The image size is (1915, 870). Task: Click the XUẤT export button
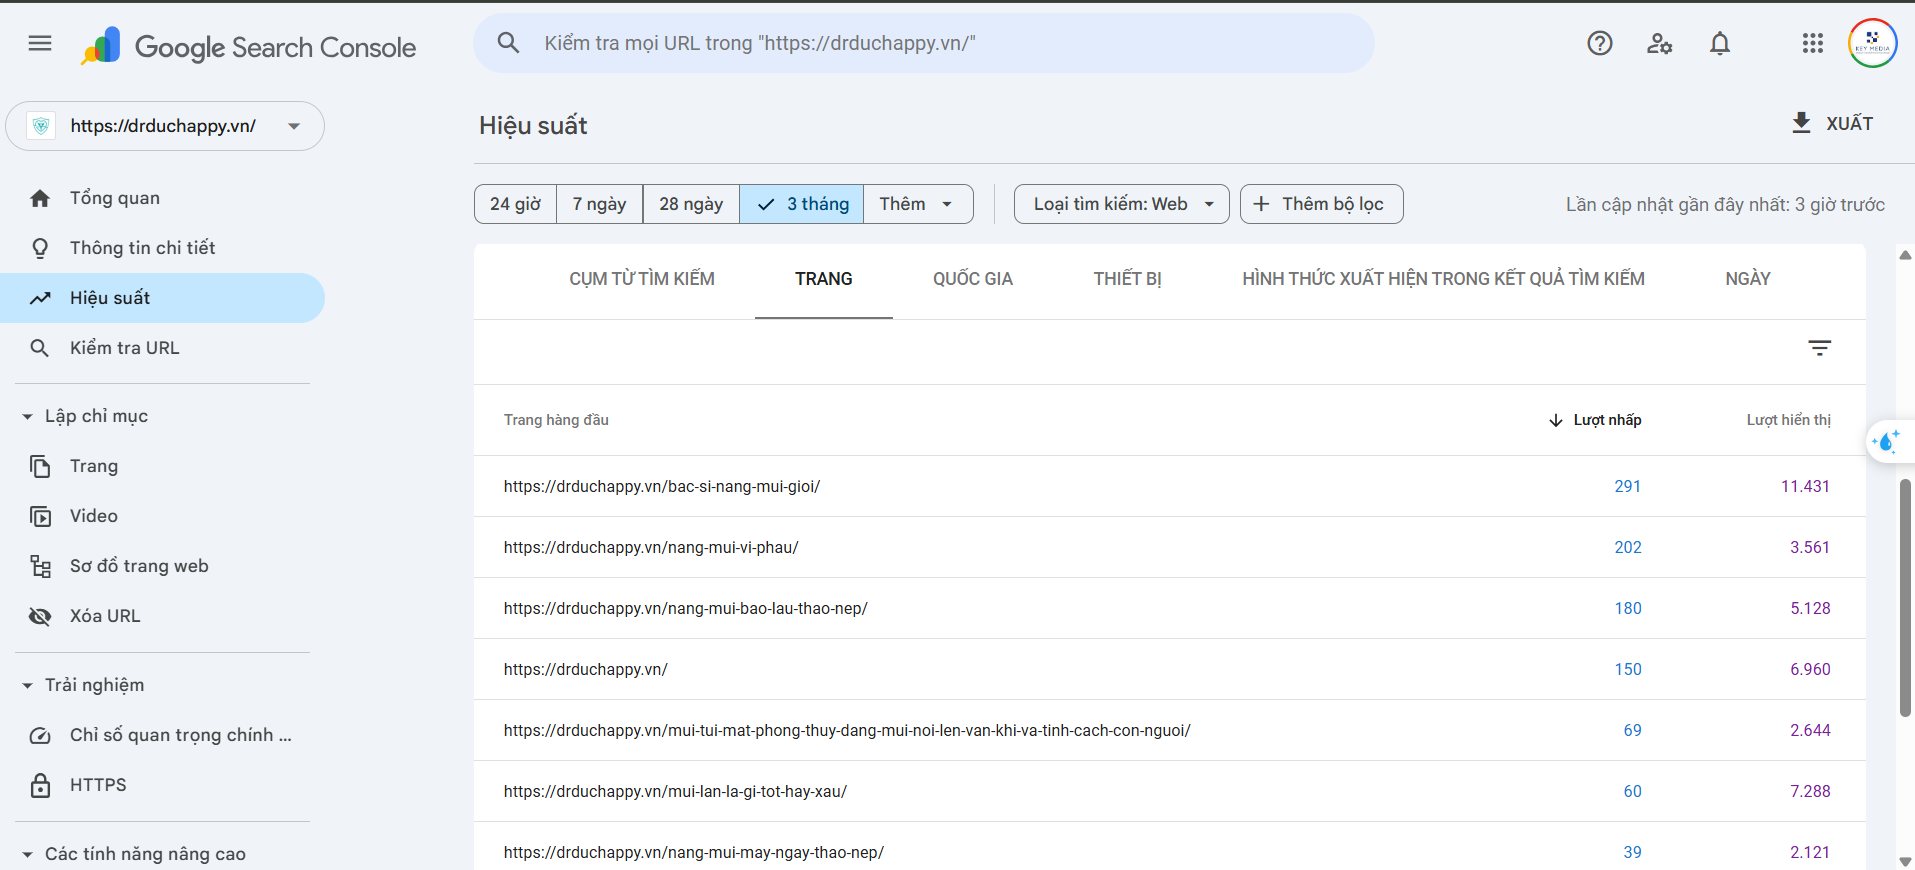point(1832,123)
